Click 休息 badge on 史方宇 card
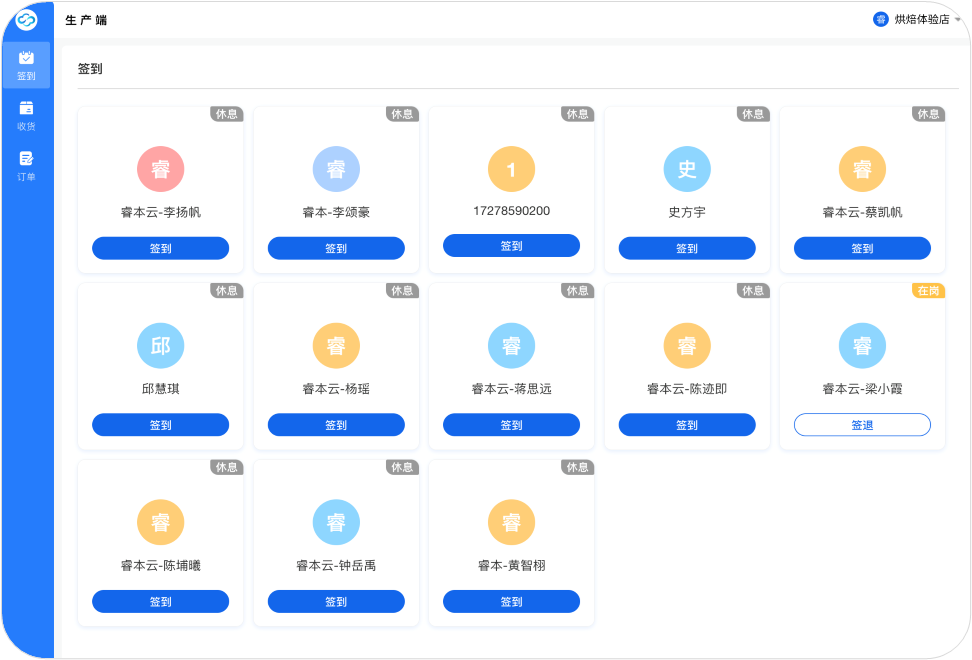972x660 pixels. coord(753,114)
